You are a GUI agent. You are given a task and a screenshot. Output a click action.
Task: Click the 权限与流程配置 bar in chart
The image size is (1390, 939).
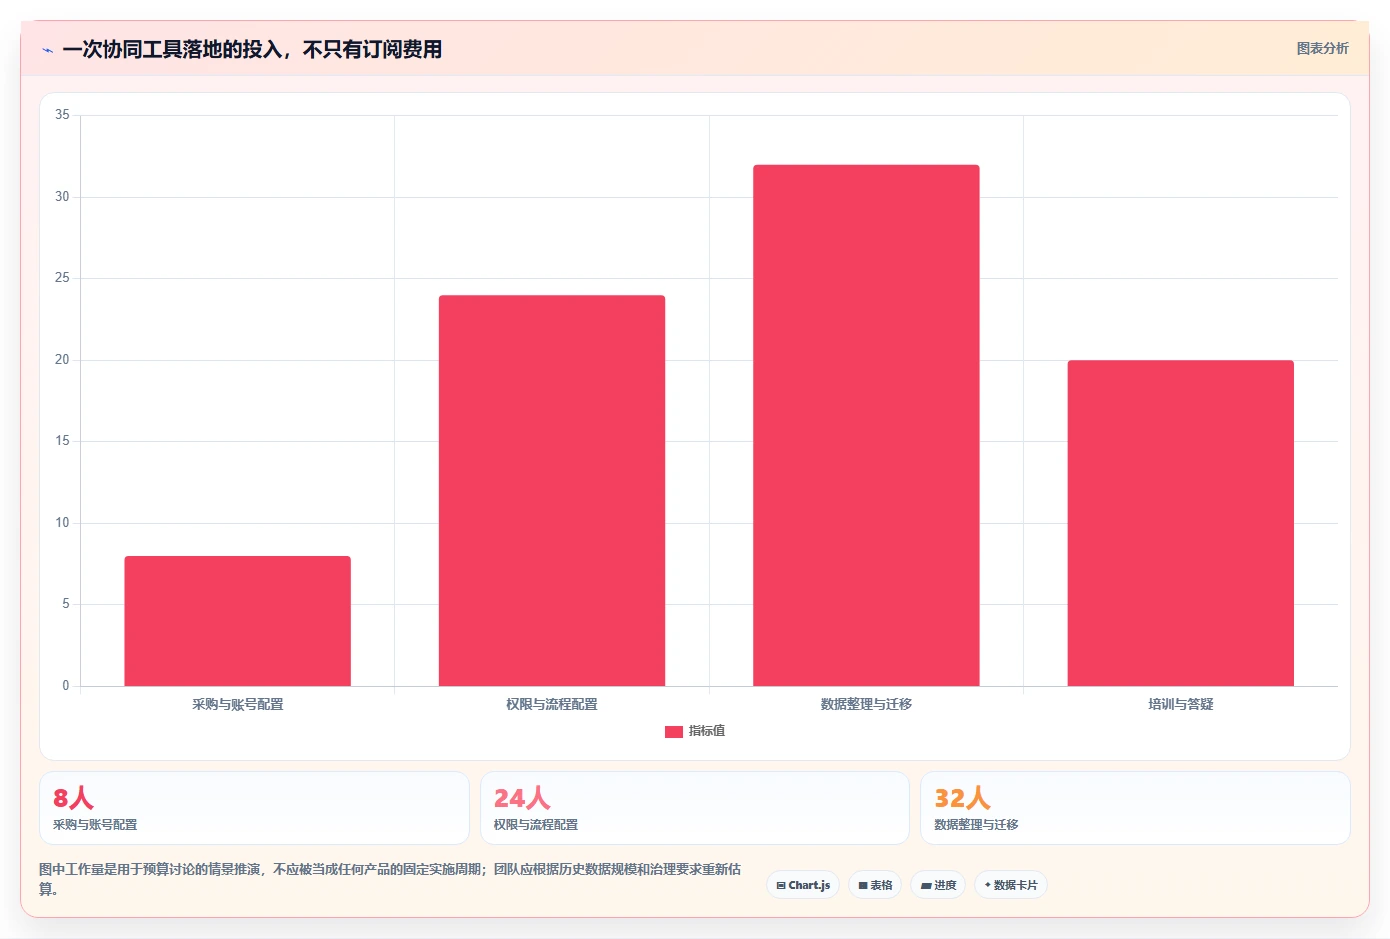click(x=552, y=490)
